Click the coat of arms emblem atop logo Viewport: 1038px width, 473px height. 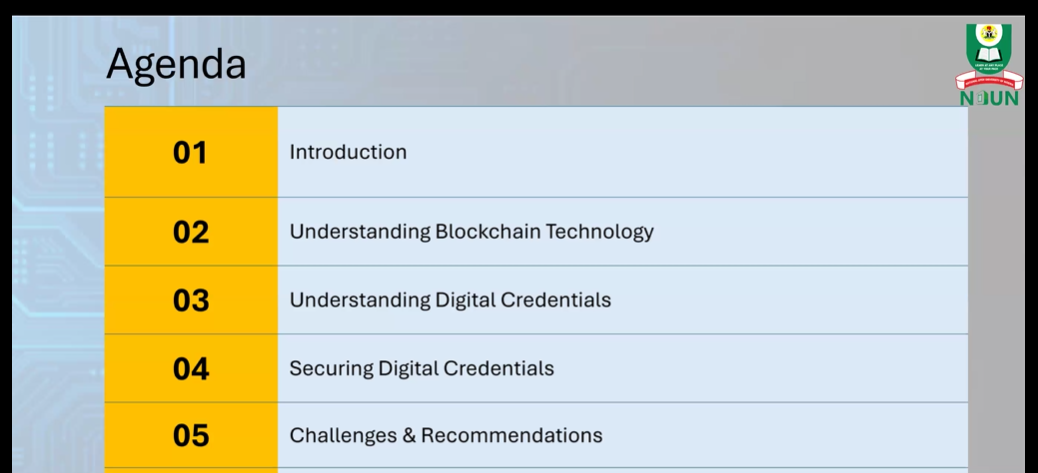[x=988, y=32]
